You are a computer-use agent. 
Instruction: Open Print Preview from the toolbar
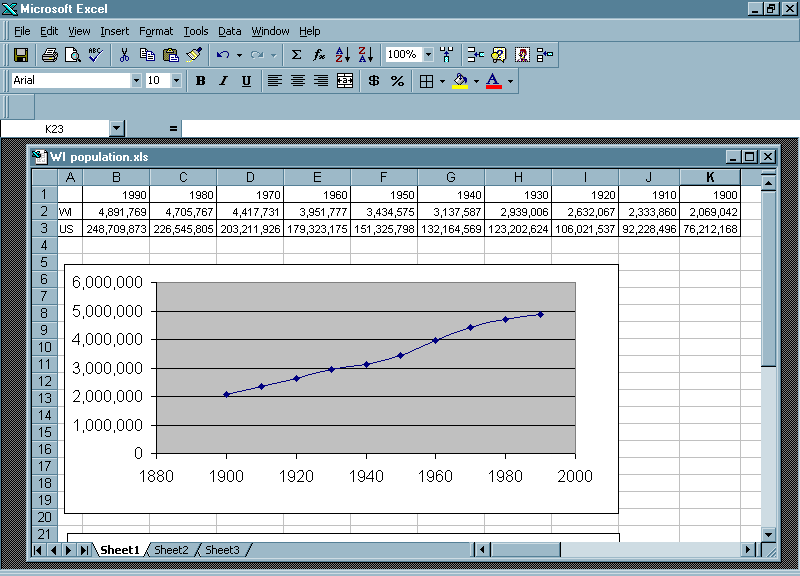(72, 55)
